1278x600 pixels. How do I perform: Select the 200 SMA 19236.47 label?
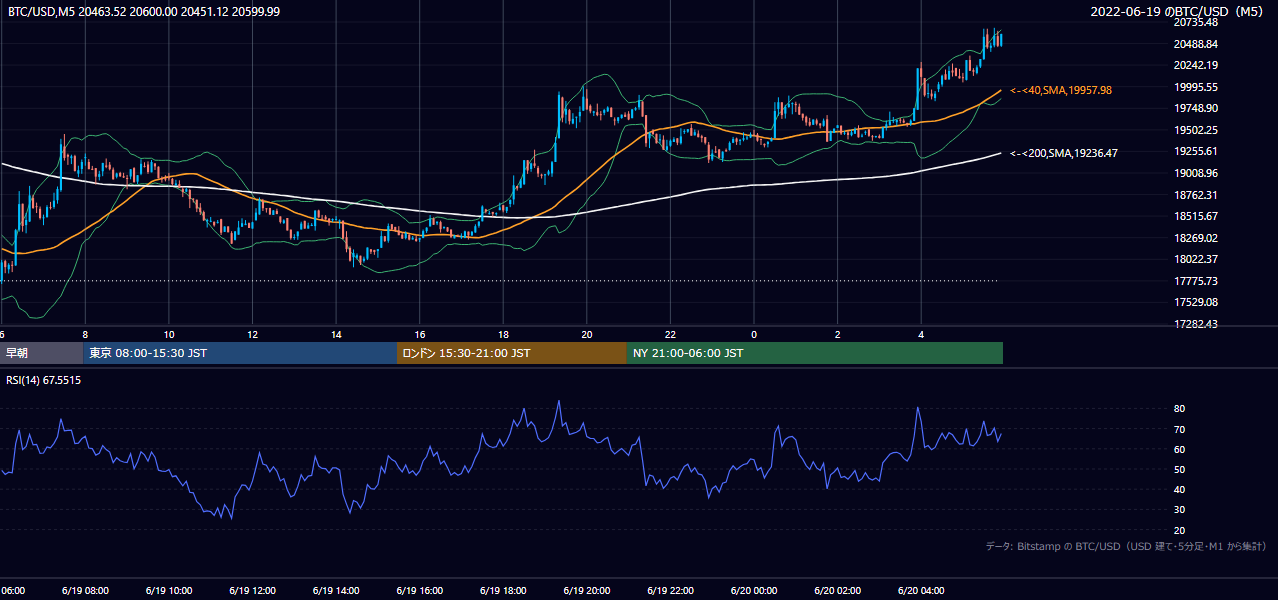[1064, 153]
